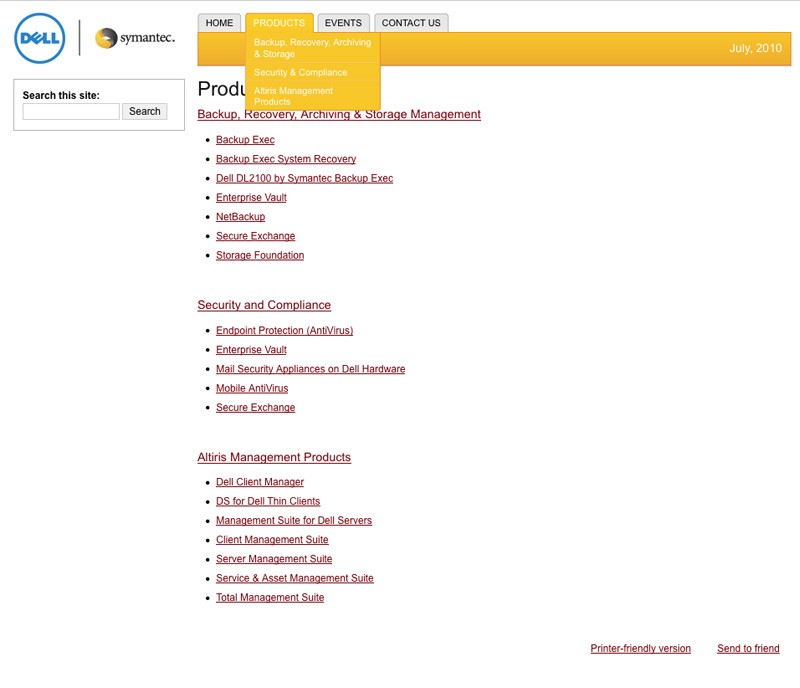The height and width of the screenshot is (688, 800).
Task: Open the Storage Foundation link
Action: [260, 255]
